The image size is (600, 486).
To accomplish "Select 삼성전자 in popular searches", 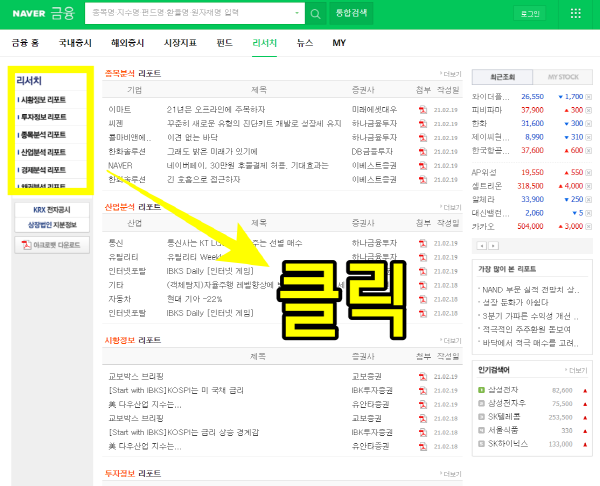I will coord(503,390).
